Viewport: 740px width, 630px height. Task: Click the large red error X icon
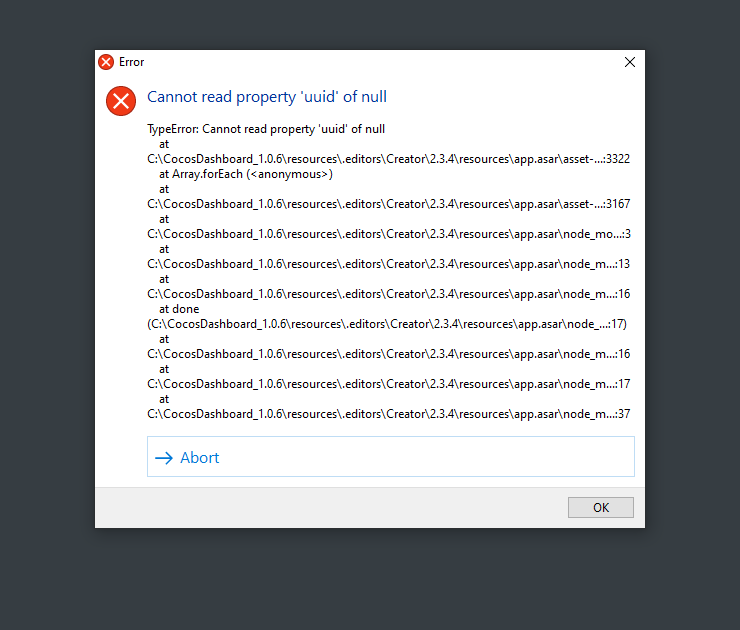pos(121,100)
